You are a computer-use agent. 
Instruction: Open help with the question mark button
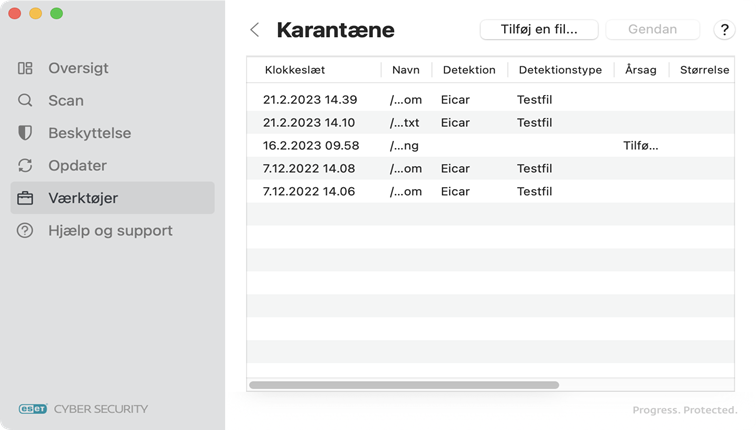(x=724, y=30)
